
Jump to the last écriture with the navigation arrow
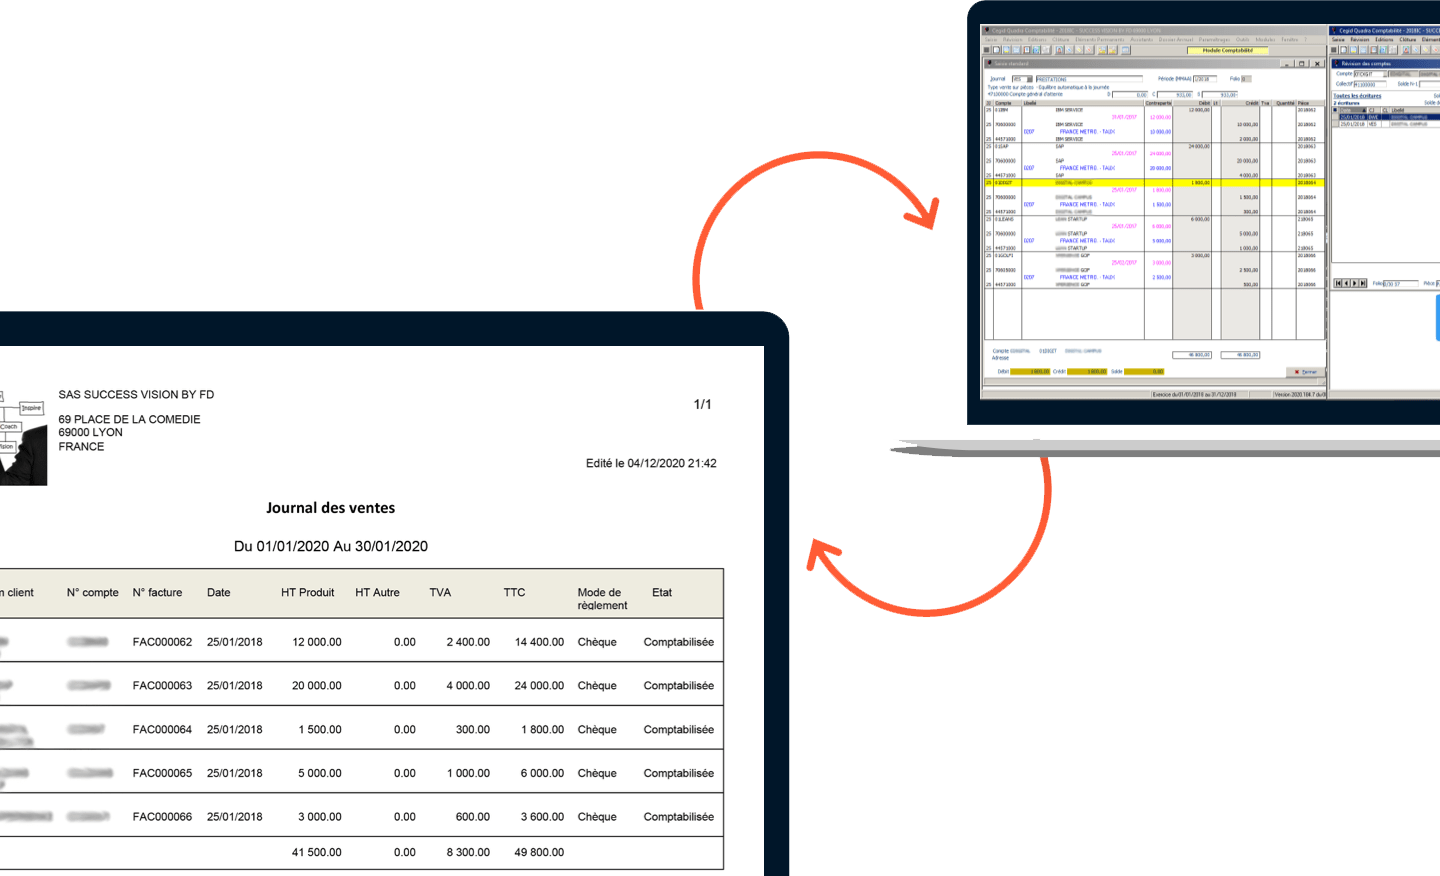pyautogui.click(x=1363, y=283)
